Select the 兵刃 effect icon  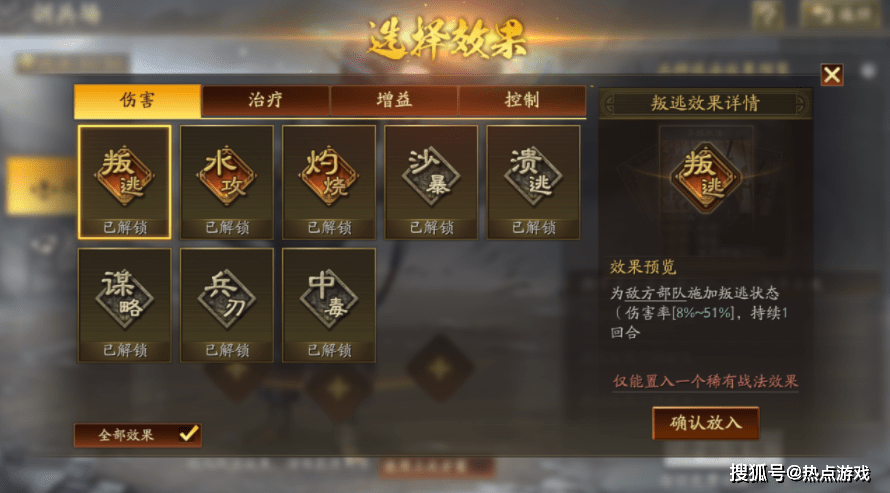coord(226,305)
